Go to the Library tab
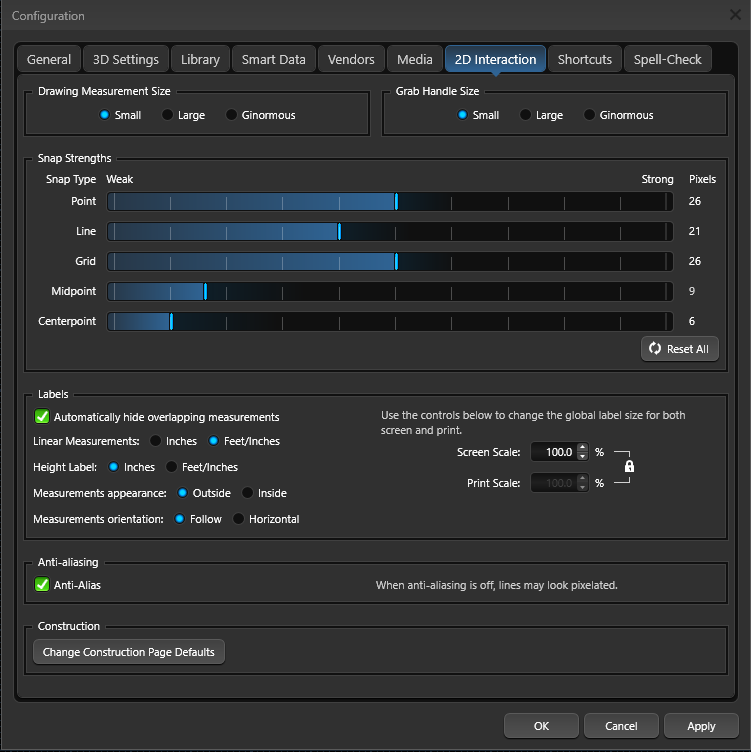Viewport: 751px width, 752px height. click(x=200, y=59)
